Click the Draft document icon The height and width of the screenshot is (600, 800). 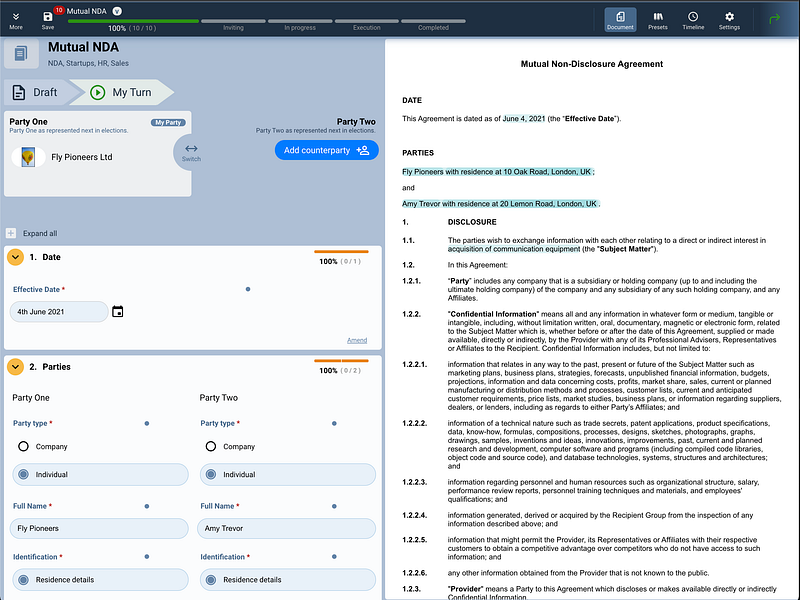coord(19,92)
